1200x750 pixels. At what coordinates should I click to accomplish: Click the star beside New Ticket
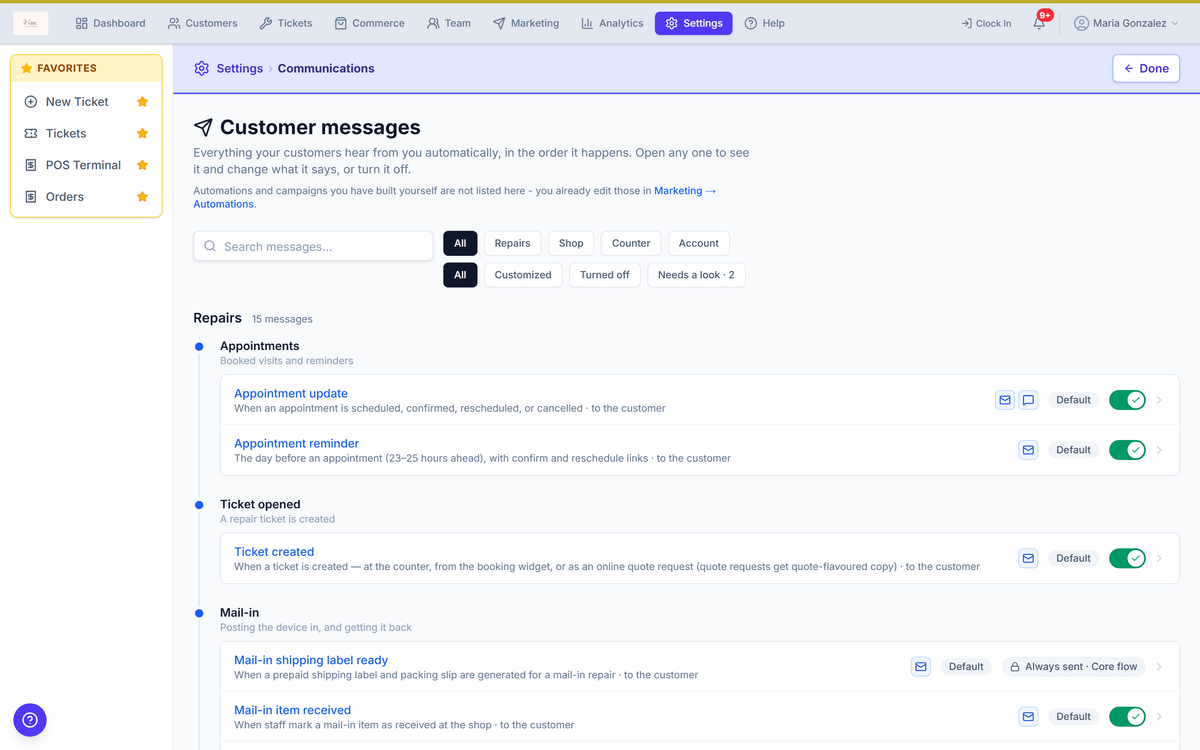[x=142, y=102]
